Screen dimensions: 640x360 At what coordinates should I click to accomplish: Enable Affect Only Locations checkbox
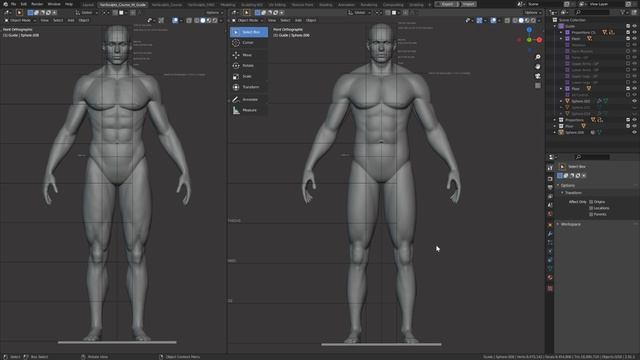(591, 208)
